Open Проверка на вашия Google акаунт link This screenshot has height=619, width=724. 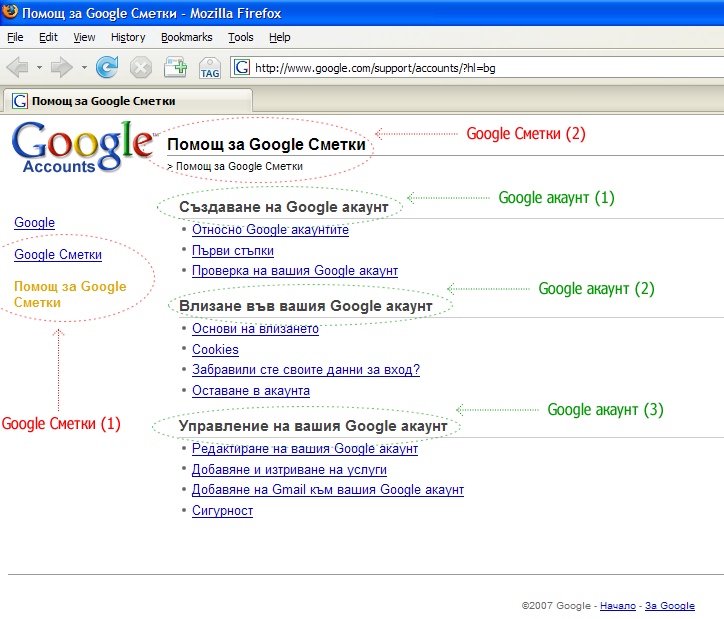[295, 270]
